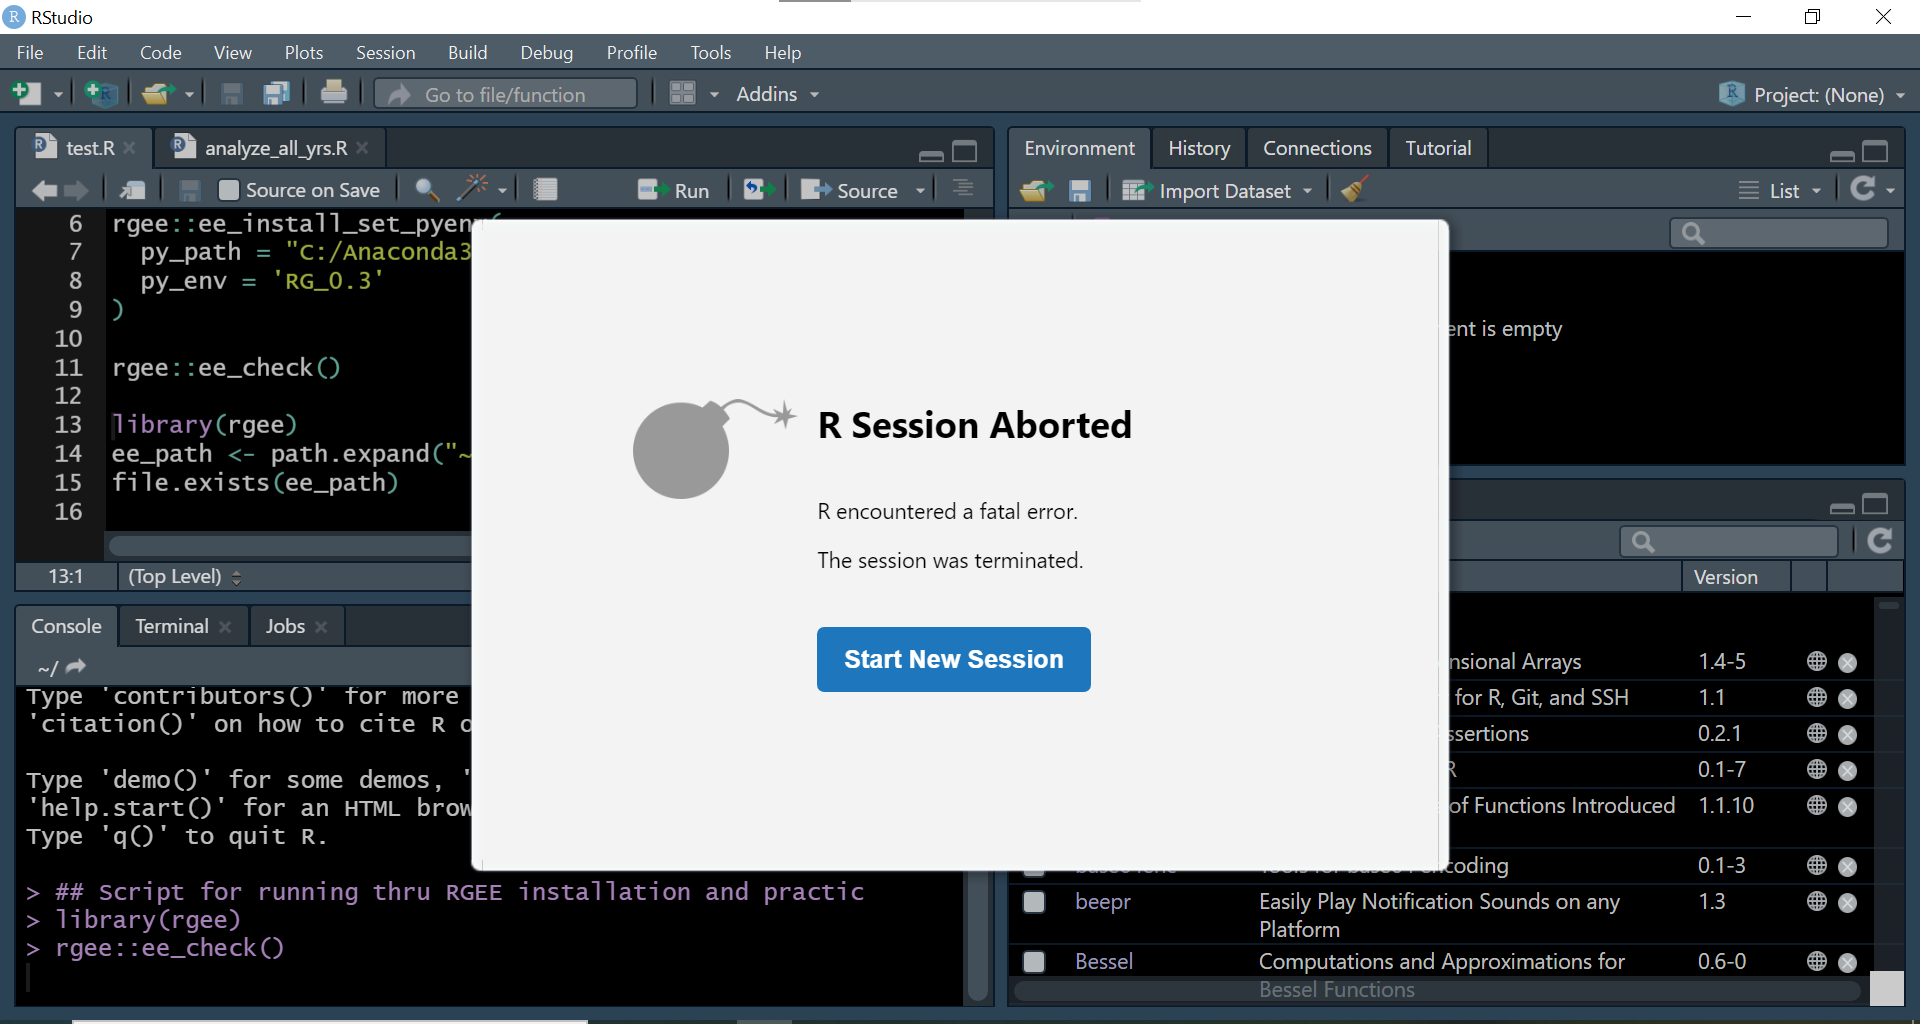Enable the Source on Save checkbox
The image size is (1920, 1024).
coord(228,189)
